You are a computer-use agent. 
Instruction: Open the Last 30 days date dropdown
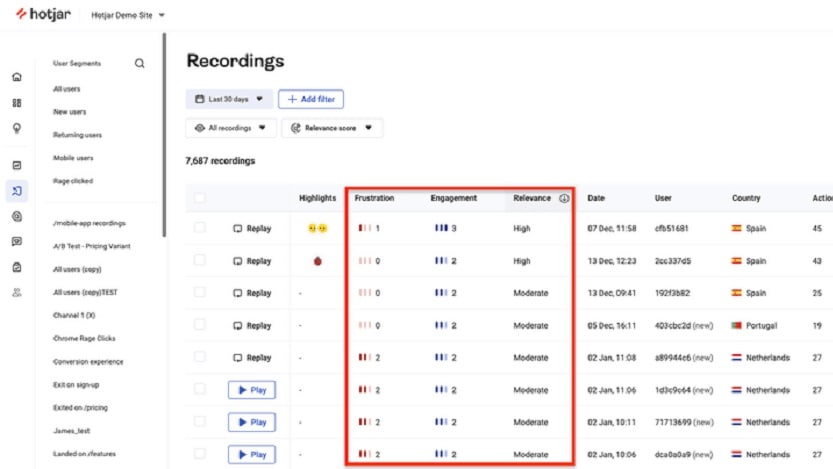pos(229,99)
